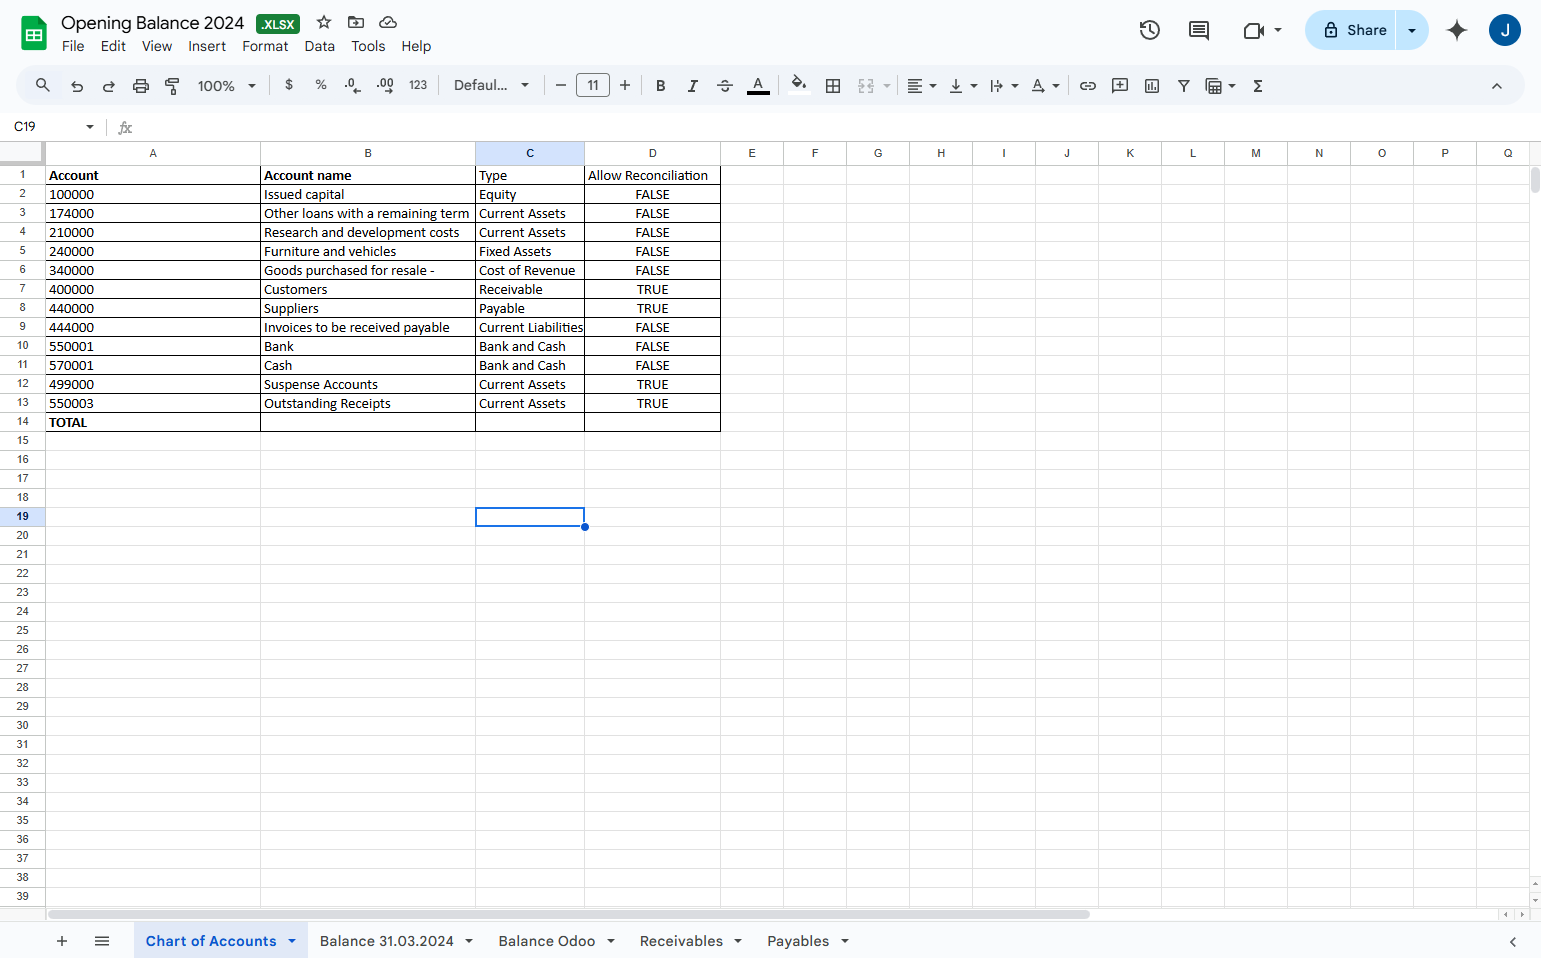Open the Gemini sparkle icon
Viewport: 1541px width, 958px height.
1457,30
